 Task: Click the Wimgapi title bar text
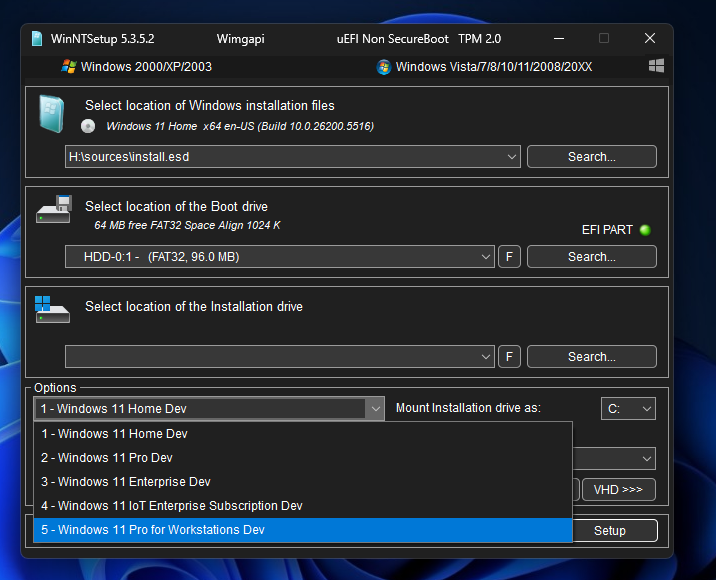(241, 39)
